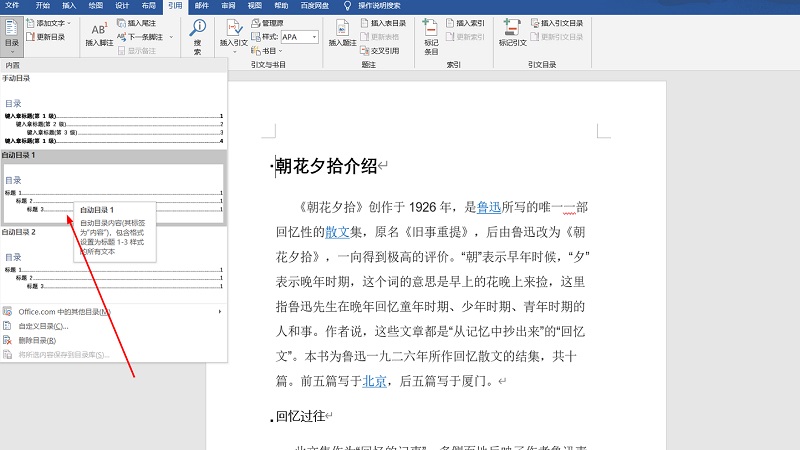Open the 审阅 (Review) ribbon tab
Viewport: 800px width, 450px height.
point(228,5)
